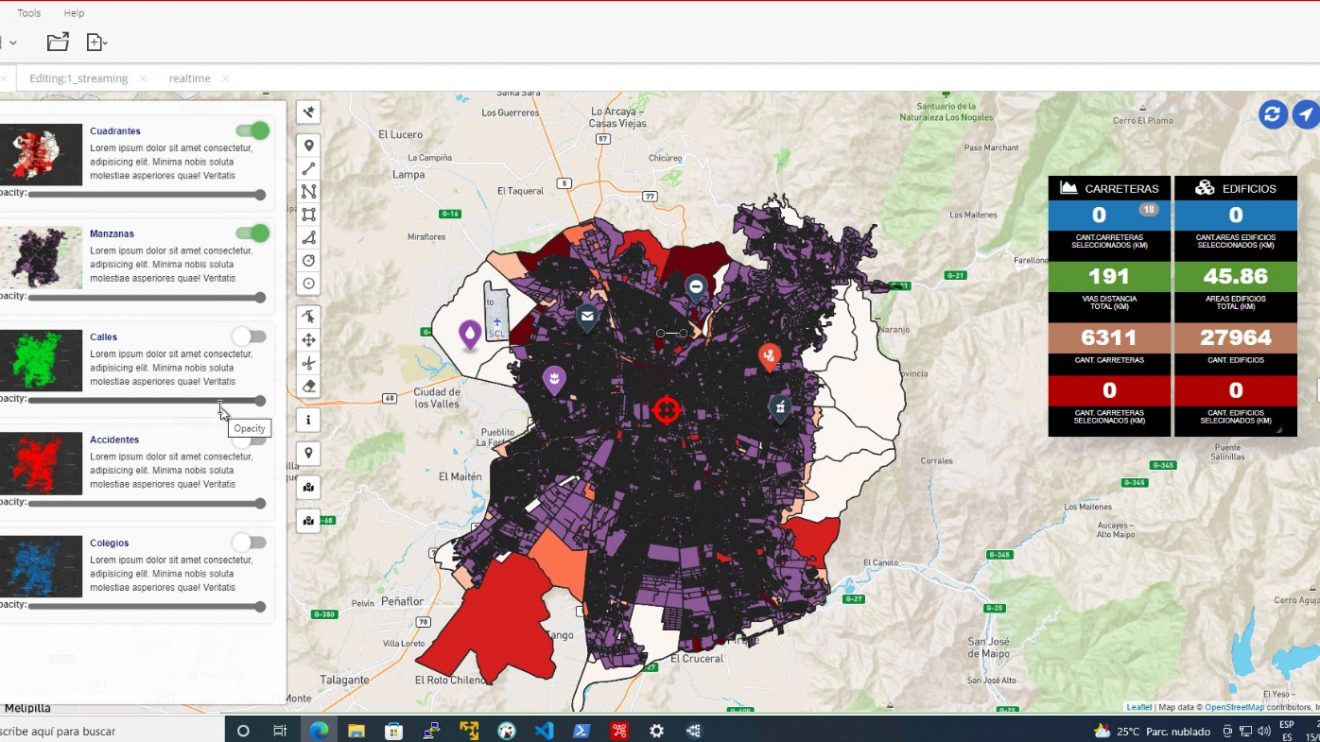Open the OpenStreetMap attribution link
Viewport: 1320px width, 742px height.
coord(1234,707)
